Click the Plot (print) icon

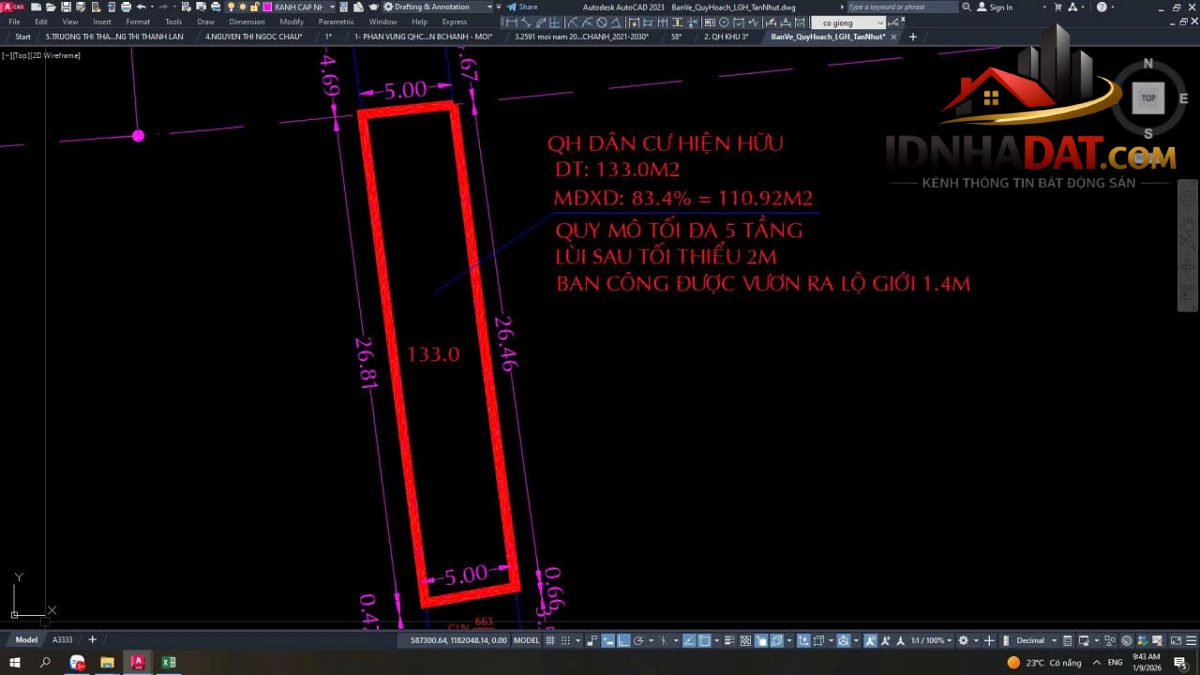pyautogui.click(x=125, y=7)
